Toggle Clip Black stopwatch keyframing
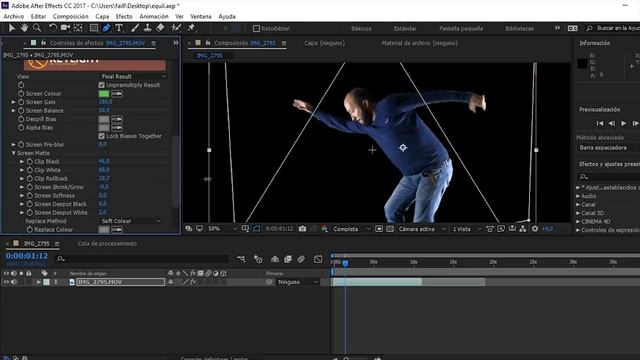The width and height of the screenshot is (640, 360). coord(30,162)
